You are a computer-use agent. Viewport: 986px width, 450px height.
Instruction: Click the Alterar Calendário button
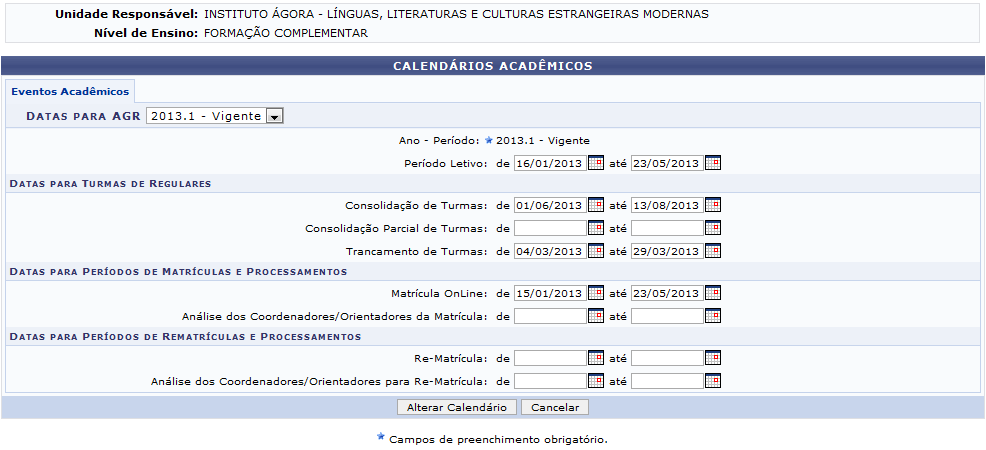tap(457, 408)
